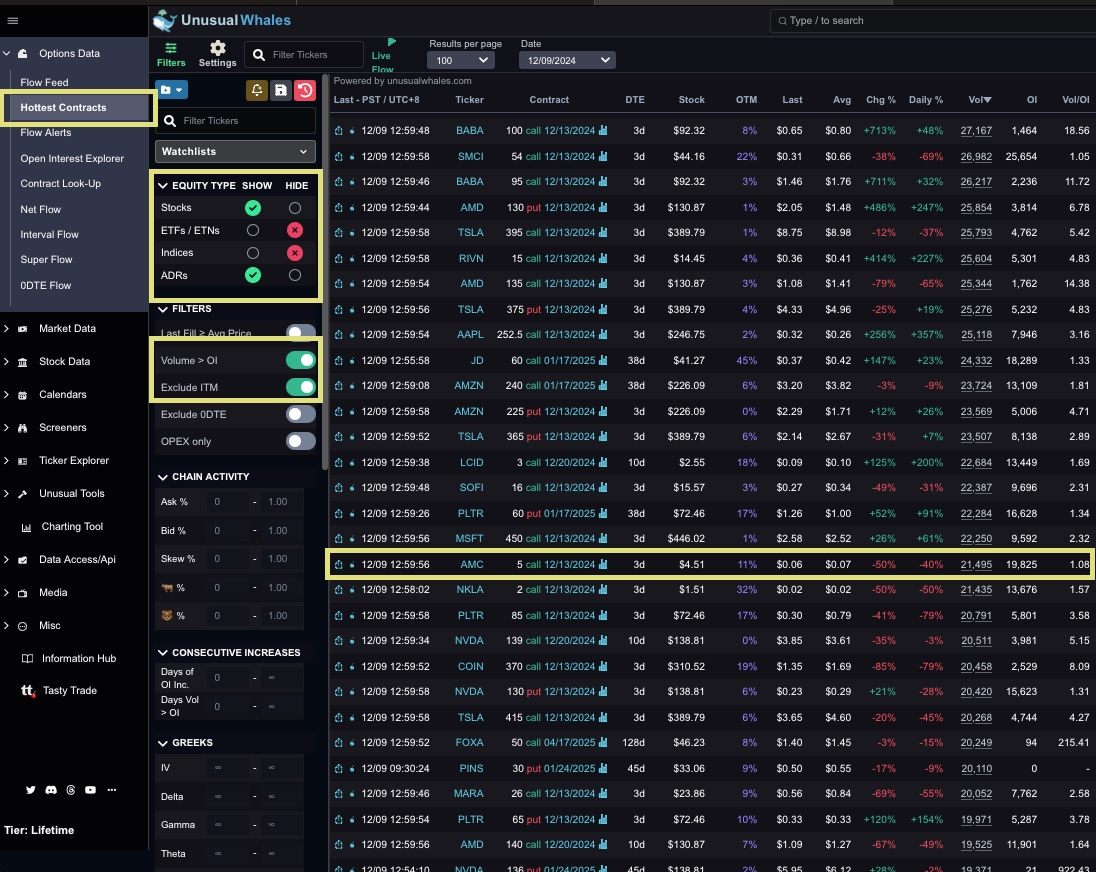Select Show radio for Indices
Viewport: 1096px width, 872px height.
pyautogui.click(x=253, y=253)
